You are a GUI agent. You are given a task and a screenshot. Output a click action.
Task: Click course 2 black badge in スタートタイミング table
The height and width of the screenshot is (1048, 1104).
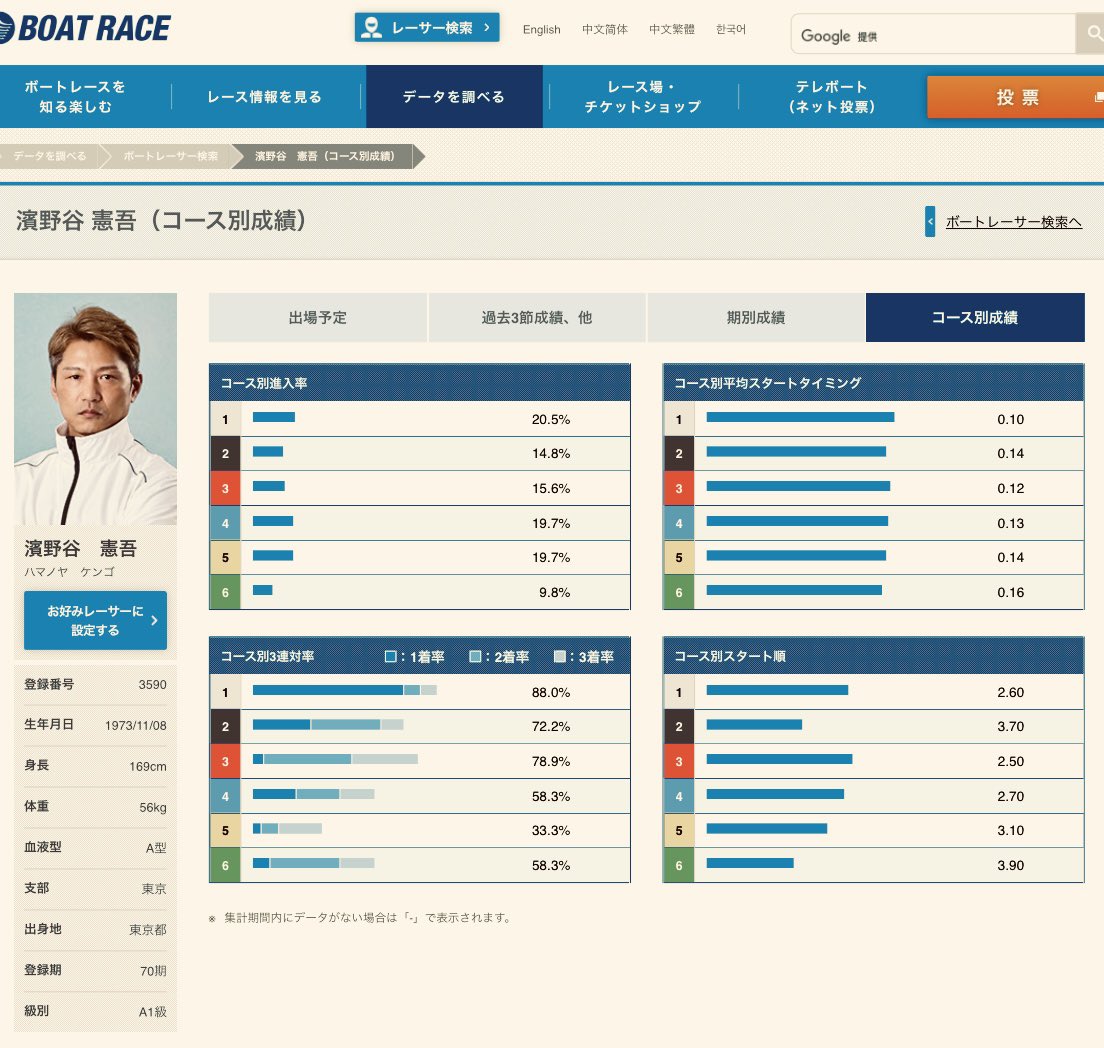click(x=679, y=454)
